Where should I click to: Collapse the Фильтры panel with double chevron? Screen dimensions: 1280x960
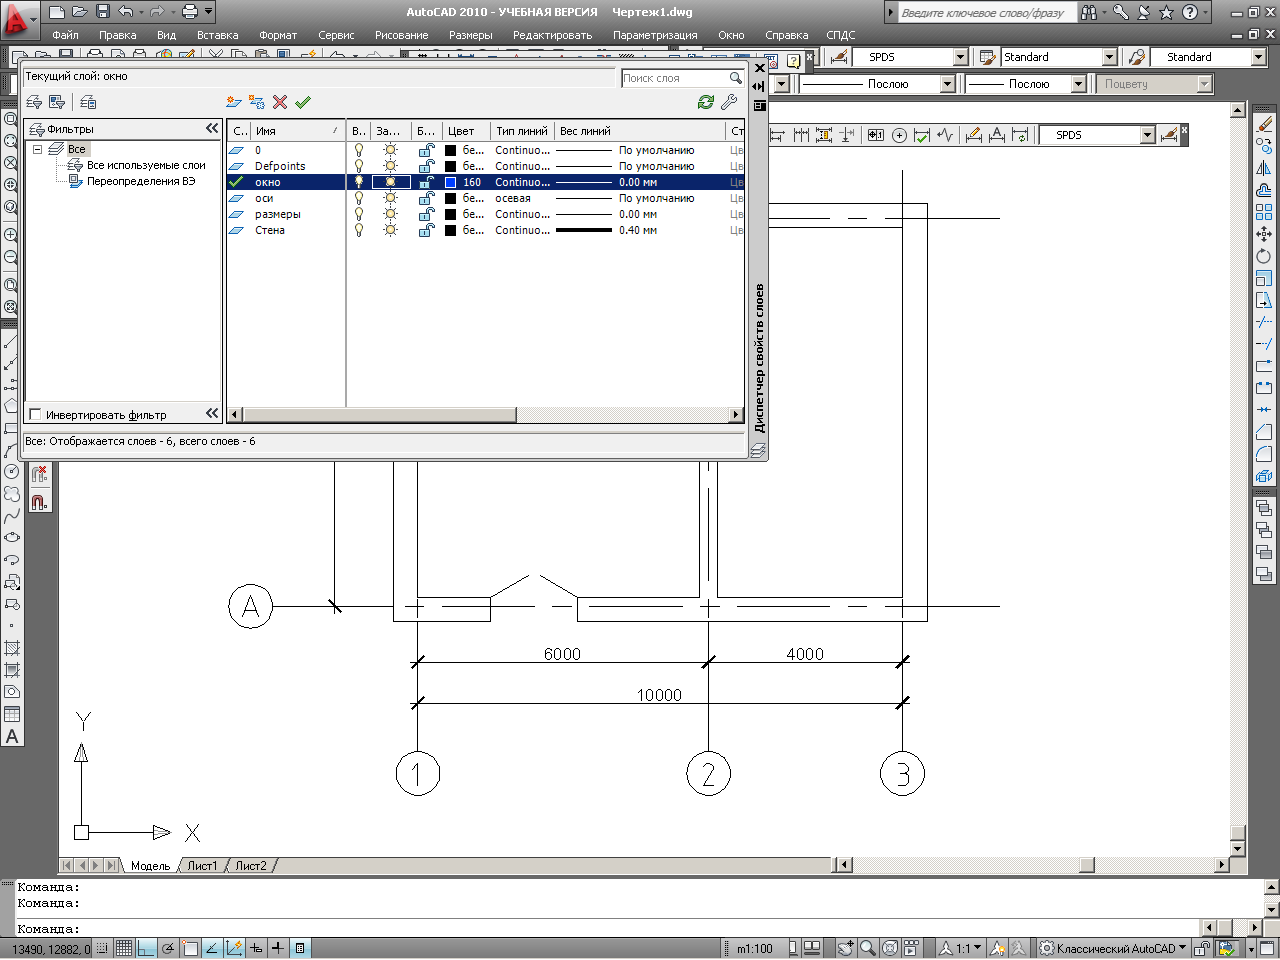pyautogui.click(x=212, y=128)
